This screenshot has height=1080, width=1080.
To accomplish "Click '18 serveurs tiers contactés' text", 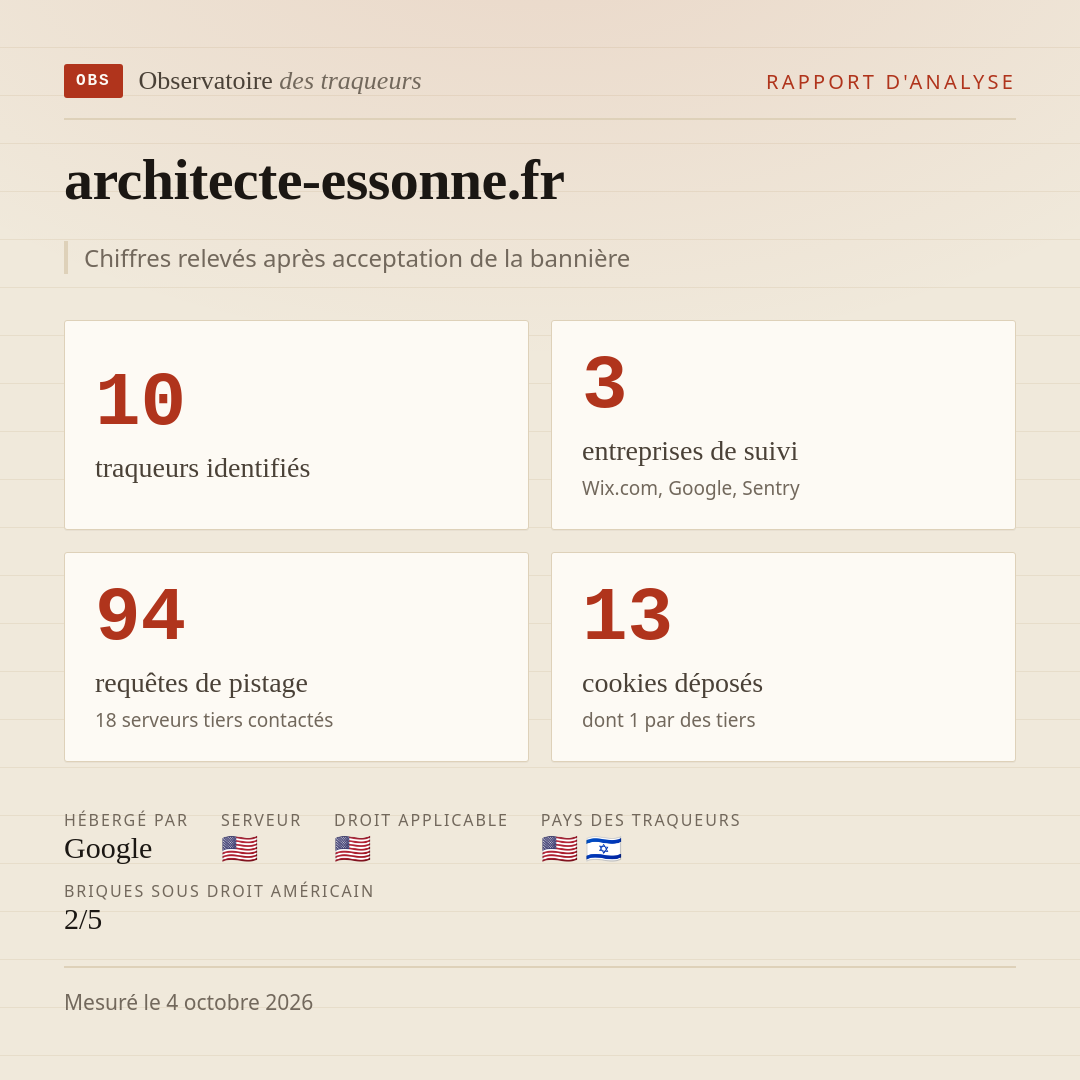I will tap(214, 720).
